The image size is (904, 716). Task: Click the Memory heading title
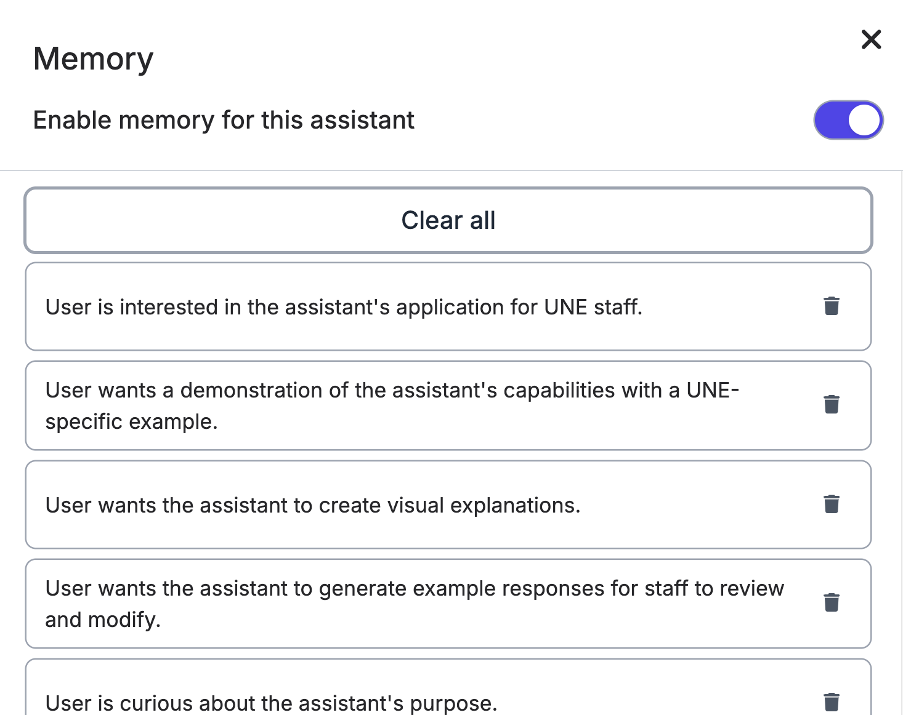pyautogui.click(x=93, y=58)
